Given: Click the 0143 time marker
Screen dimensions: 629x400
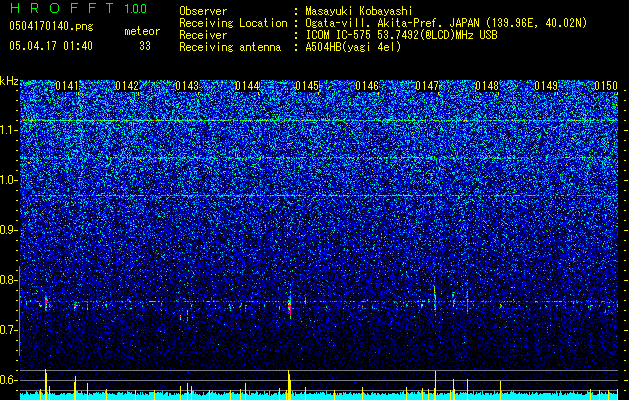Looking at the screenshot, I should [x=187, y=86].
